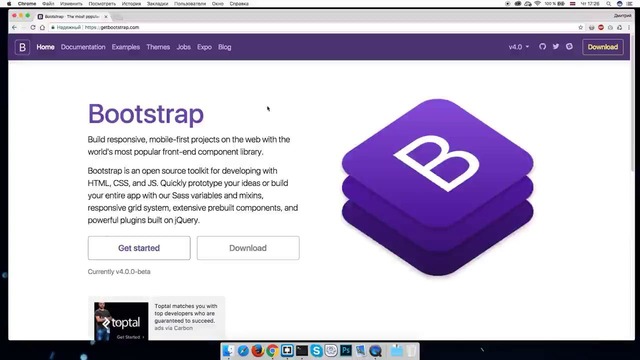Viewport: 640px width, 360px height.
Task: Click the Toptal ad text
Action: click(x=186, y=313)
